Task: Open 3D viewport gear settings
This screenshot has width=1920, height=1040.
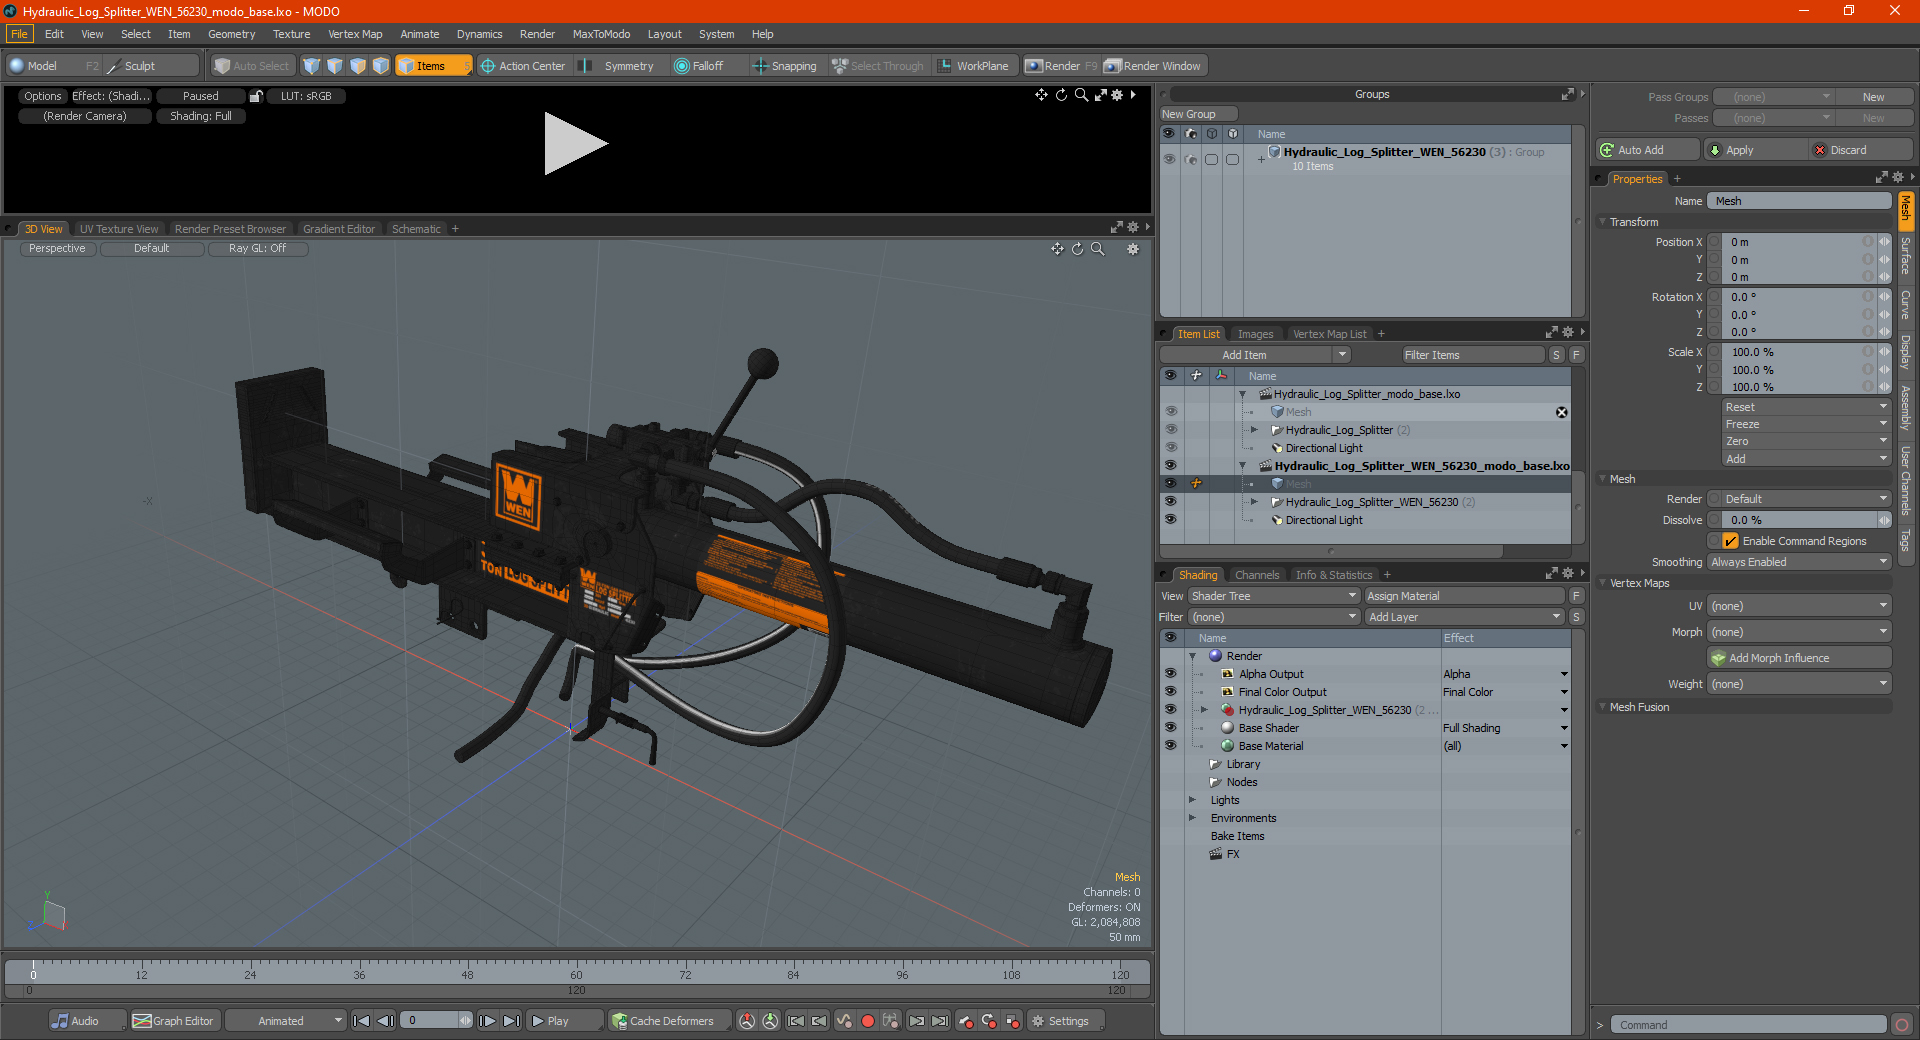Action: pos(1133,249)
